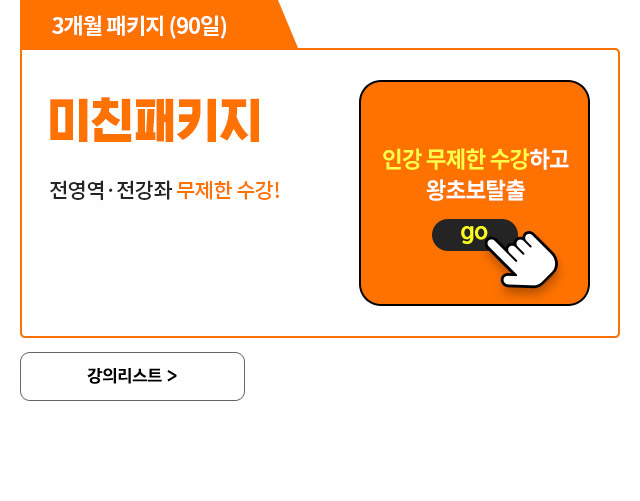Select the 3개월 패키지 (90일) tab
640x501 pixels.
pyautogui.click(x=139, y=25)
